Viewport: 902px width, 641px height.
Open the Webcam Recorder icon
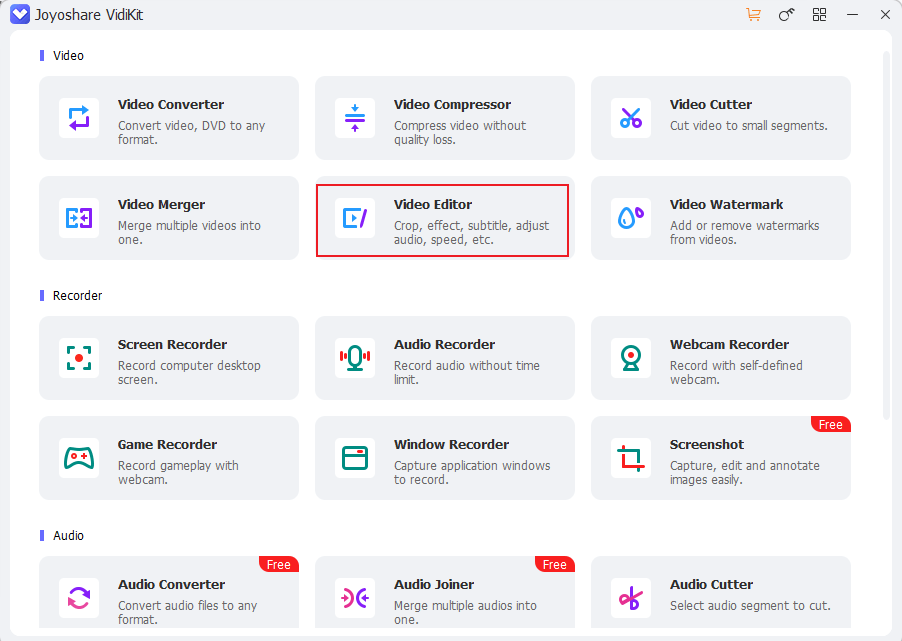(x=631, y=358)
